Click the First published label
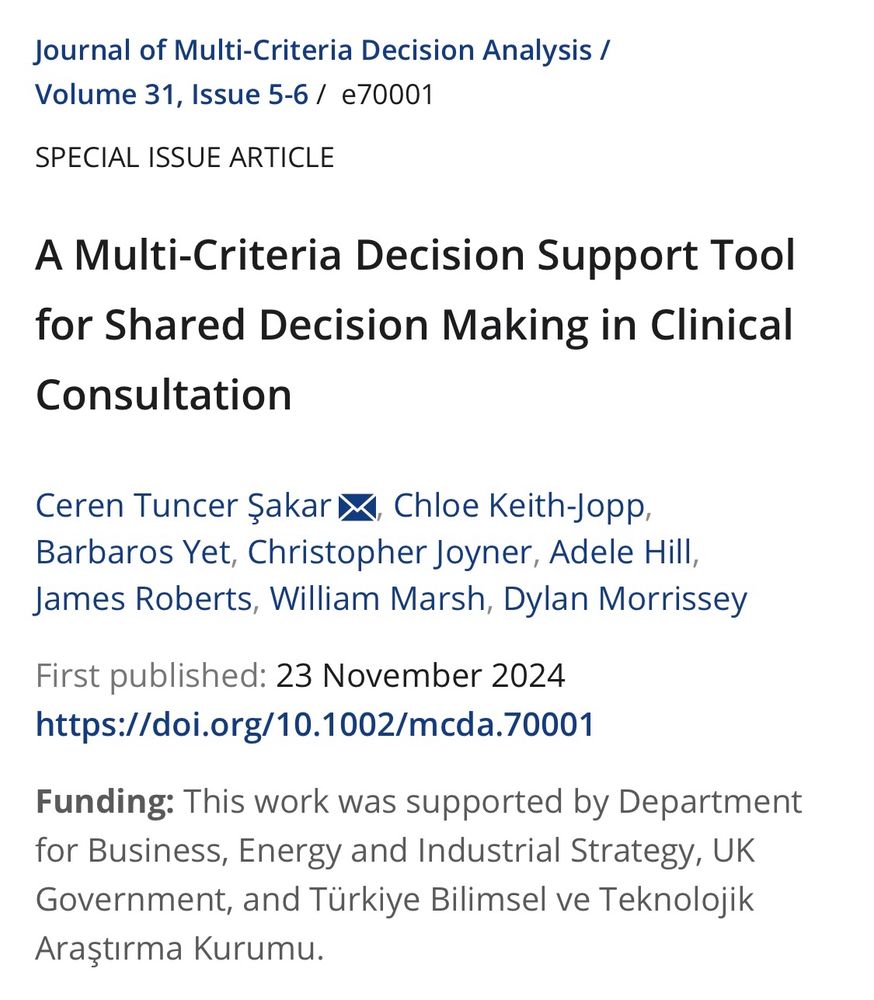 (151, 675)
